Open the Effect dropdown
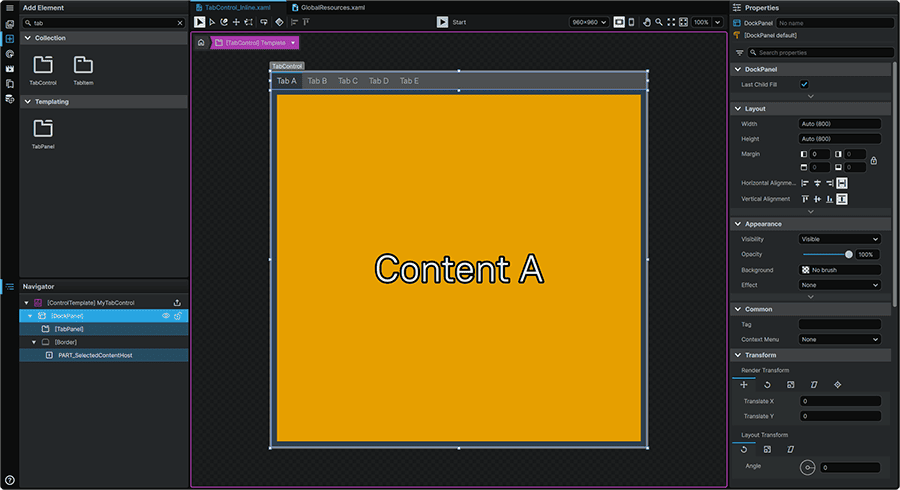 [x=840, y=285]
